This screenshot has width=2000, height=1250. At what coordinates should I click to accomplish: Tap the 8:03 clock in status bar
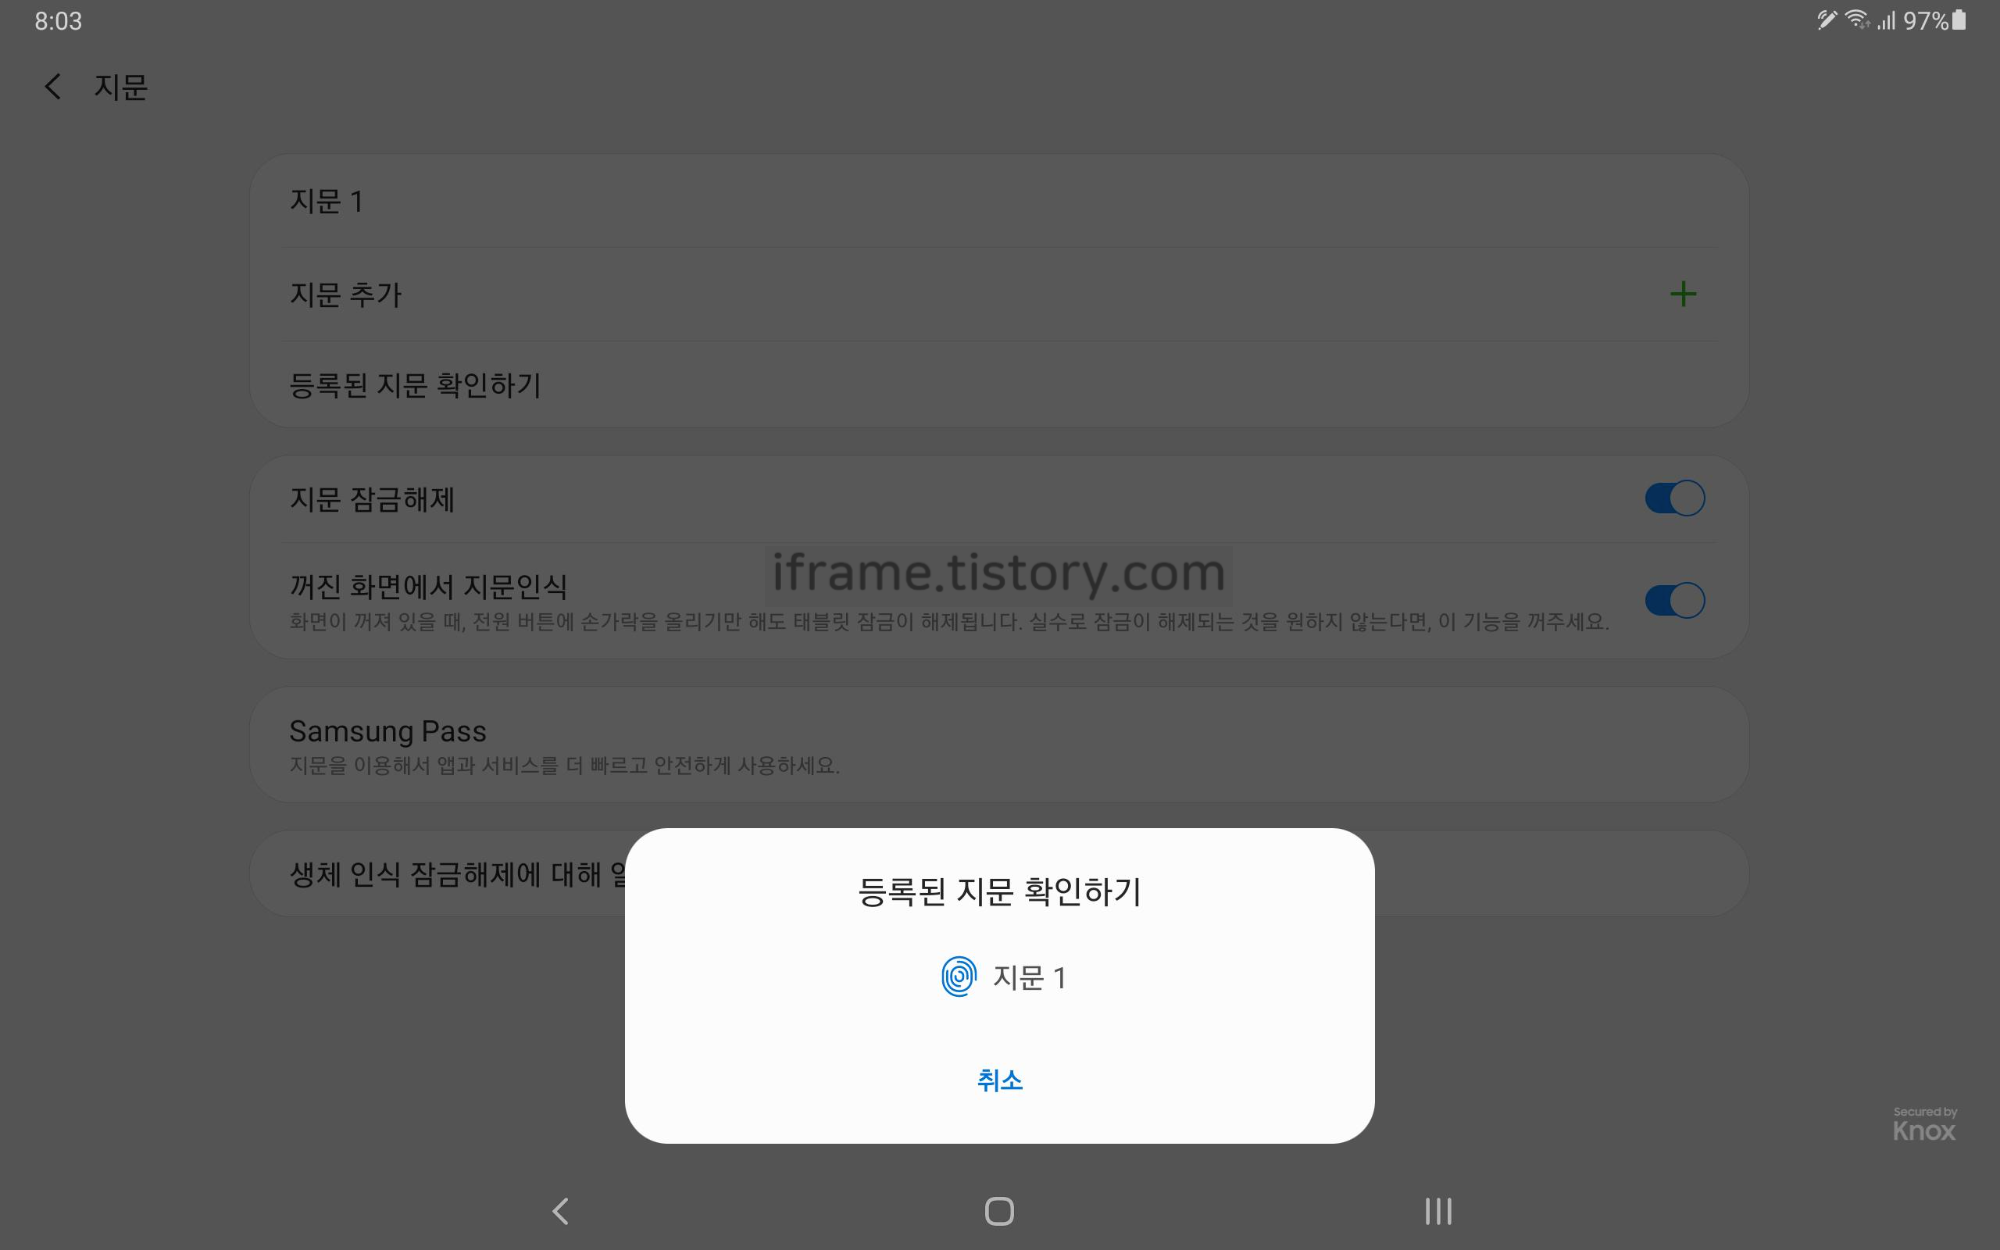[x=58, y=21]
